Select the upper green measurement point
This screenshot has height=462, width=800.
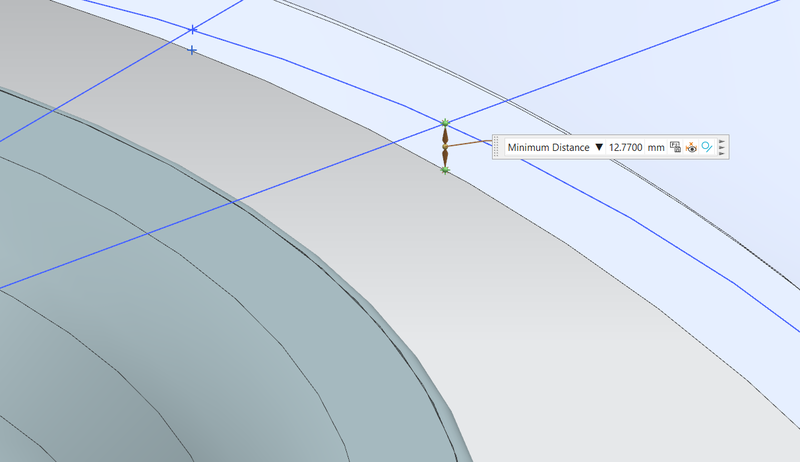pyautogui.click(x=445, y=123)
